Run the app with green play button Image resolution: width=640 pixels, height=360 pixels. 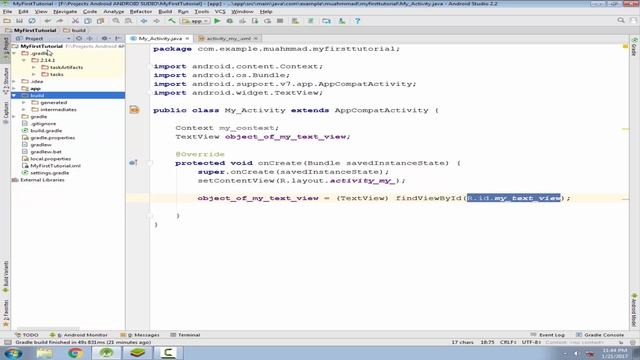click(217, 21)
